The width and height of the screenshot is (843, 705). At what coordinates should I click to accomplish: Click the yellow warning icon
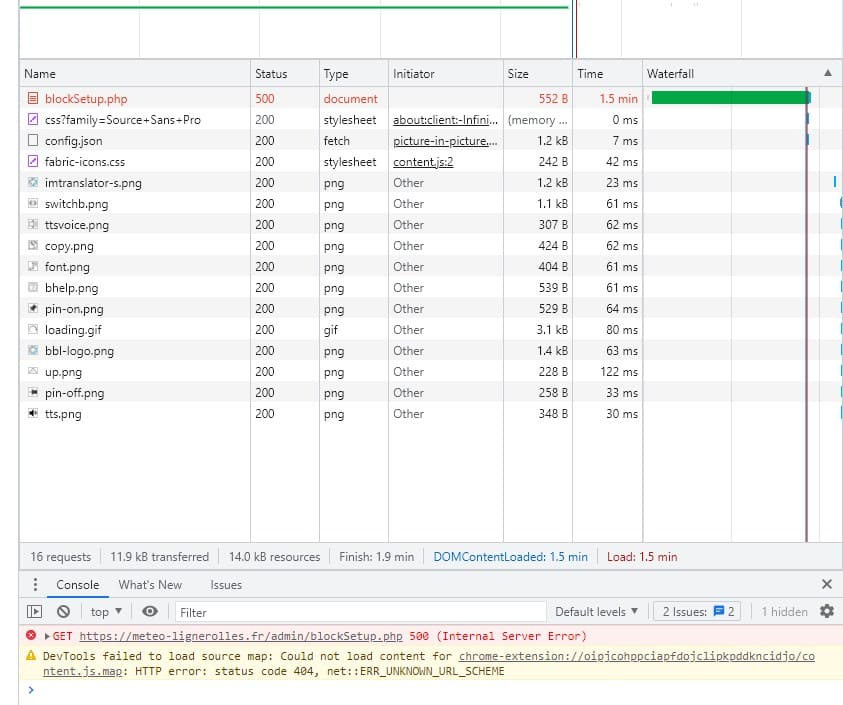[x=31, y=656]
